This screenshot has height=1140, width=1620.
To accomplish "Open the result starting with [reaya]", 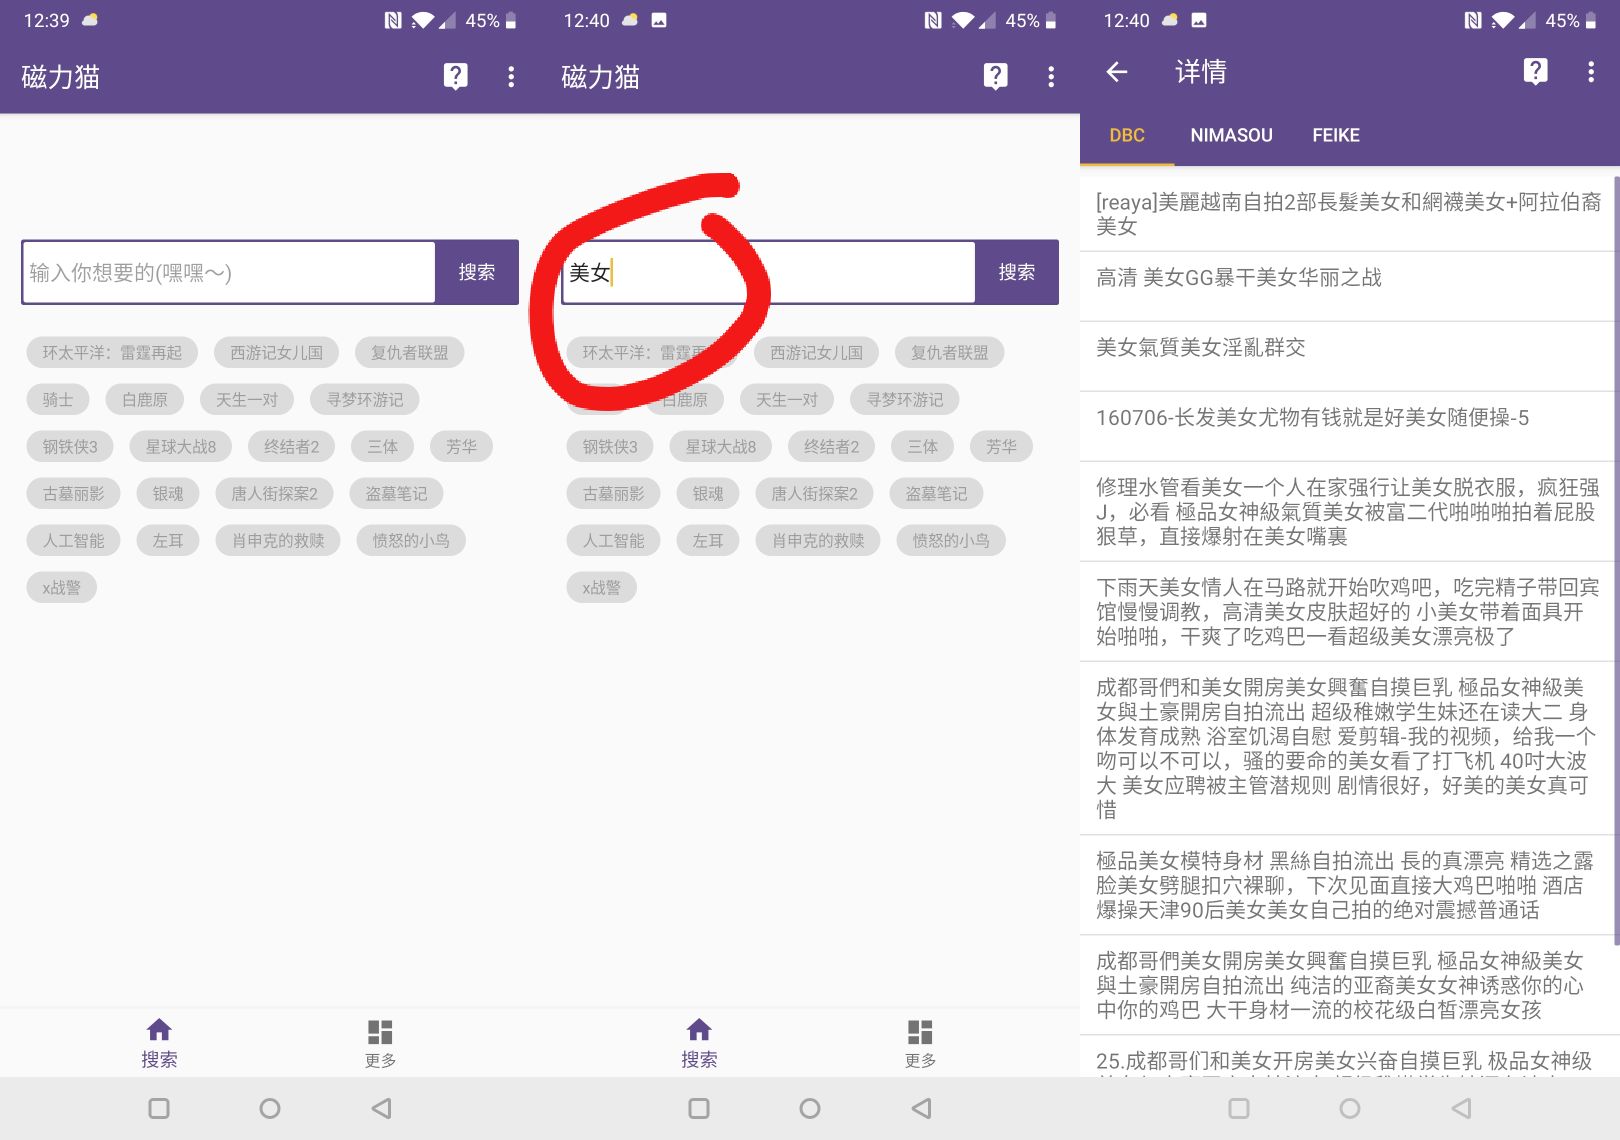I will [x=1346, y=214].
